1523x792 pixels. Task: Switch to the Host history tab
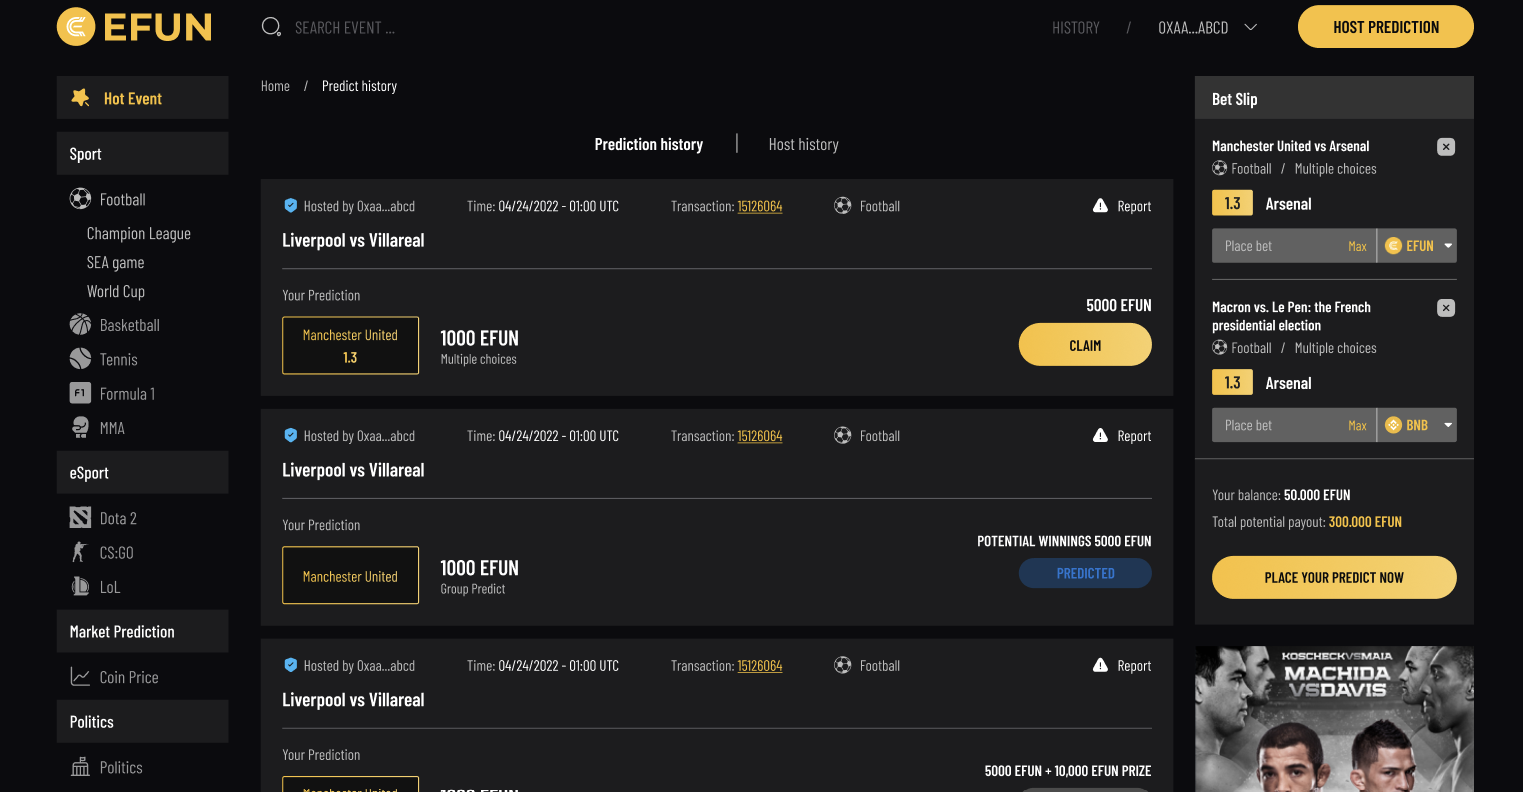click(803, 144)
